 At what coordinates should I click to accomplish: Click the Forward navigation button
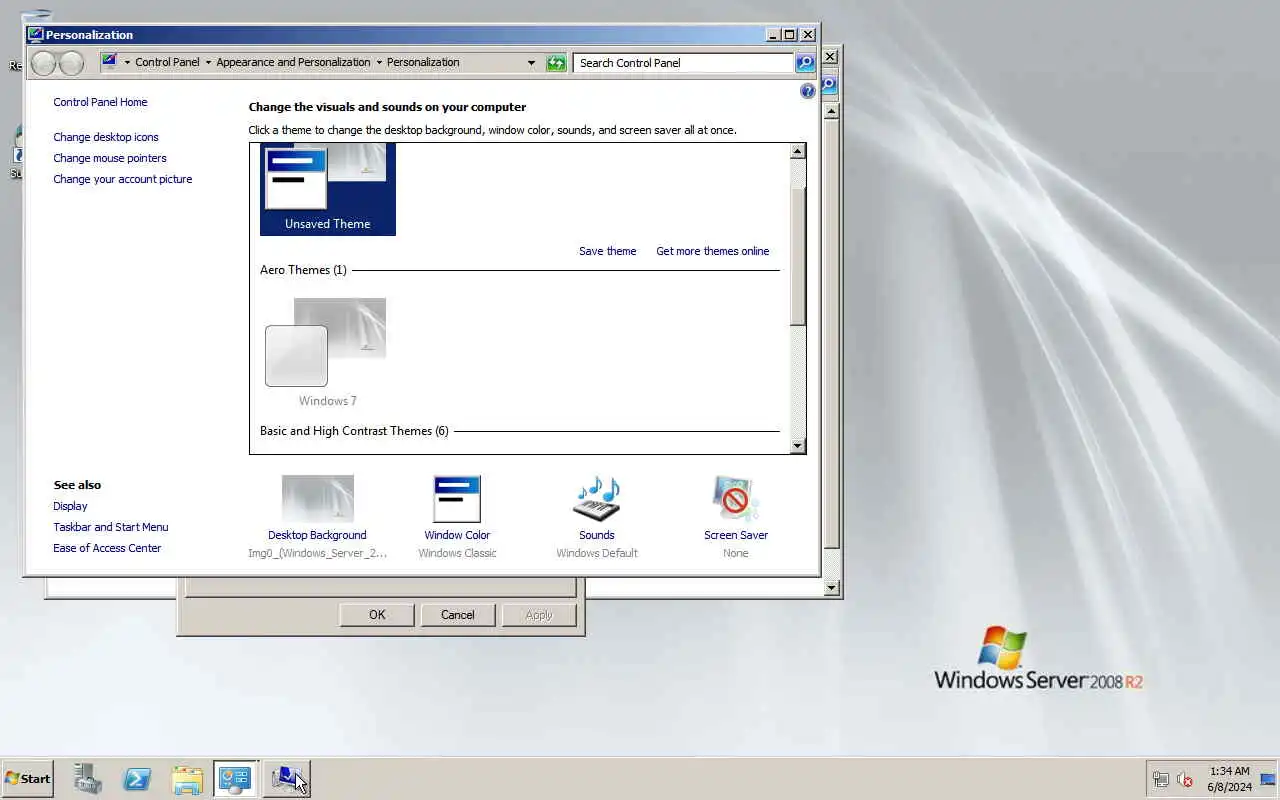pyautogui.click(x=71, y=63)
